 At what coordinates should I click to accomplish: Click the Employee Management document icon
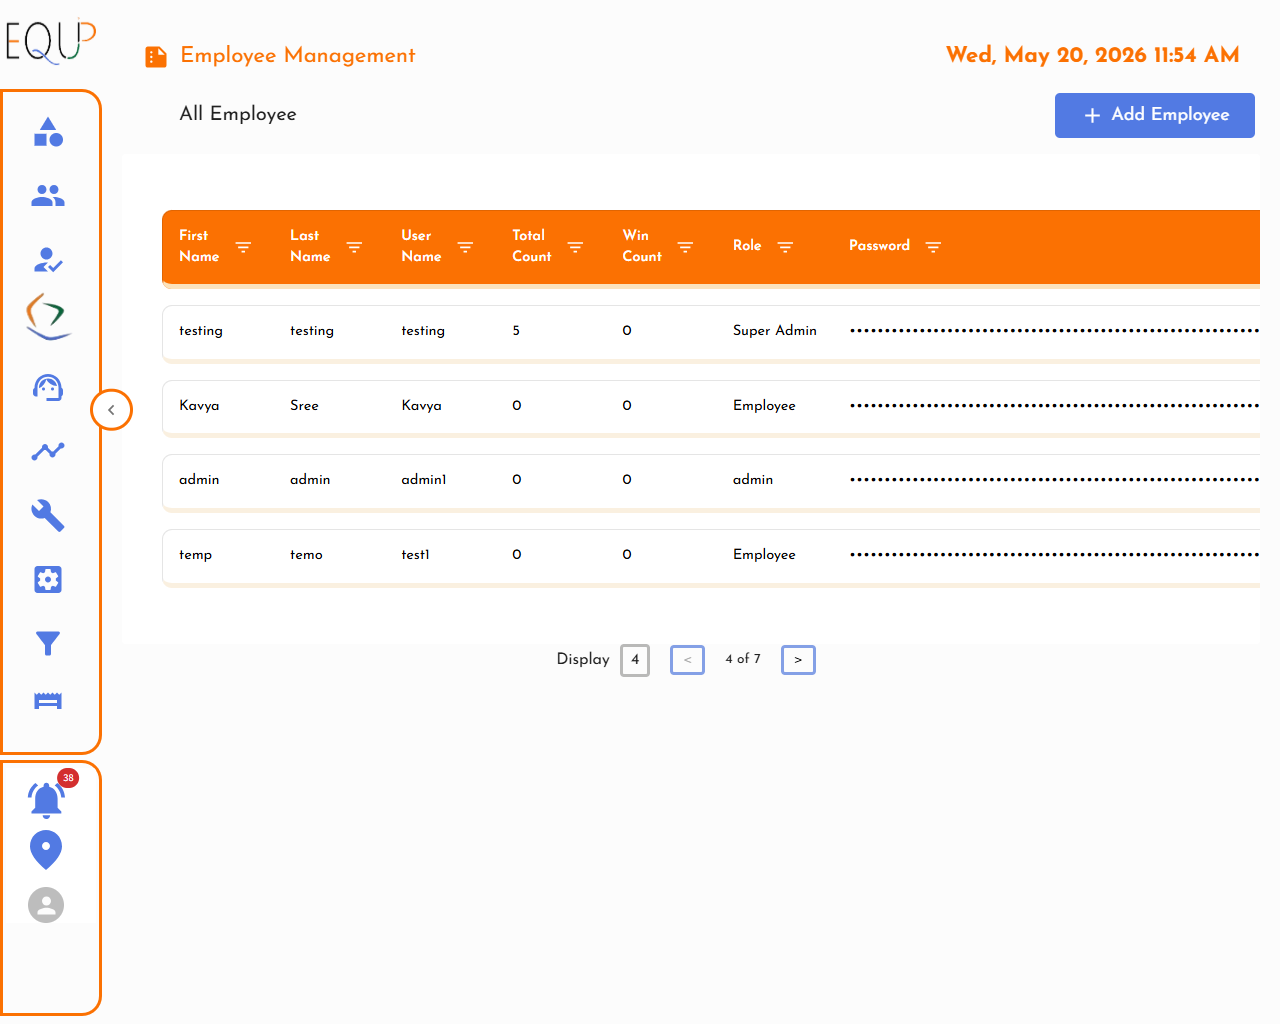coord(156,57)
